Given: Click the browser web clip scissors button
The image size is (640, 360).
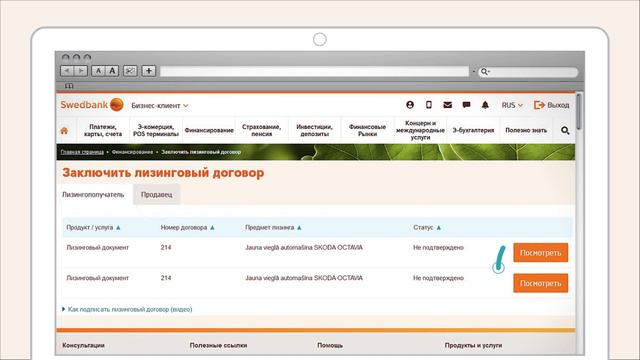Looking at the screenshot, I should point(130,71).
